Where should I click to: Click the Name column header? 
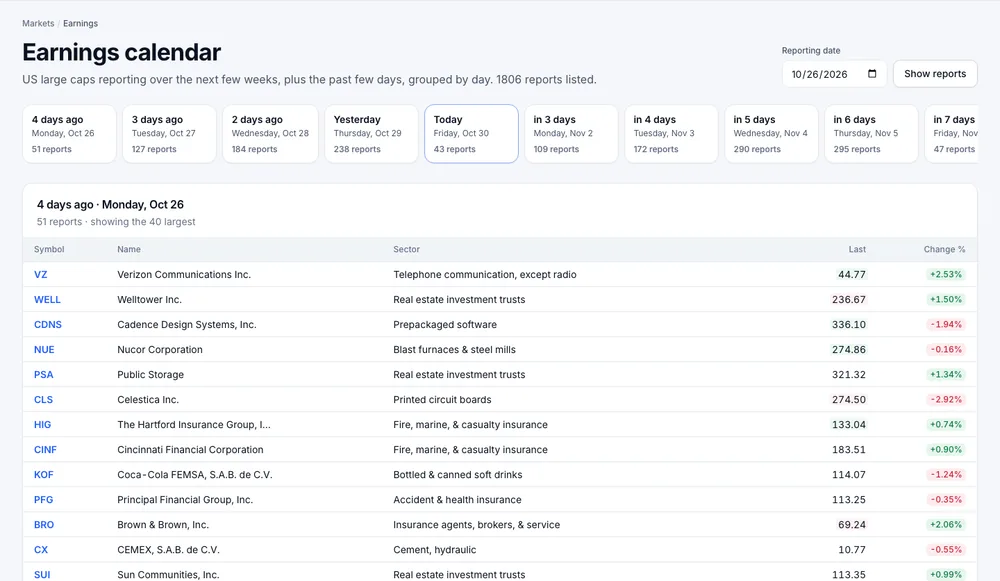129,249
